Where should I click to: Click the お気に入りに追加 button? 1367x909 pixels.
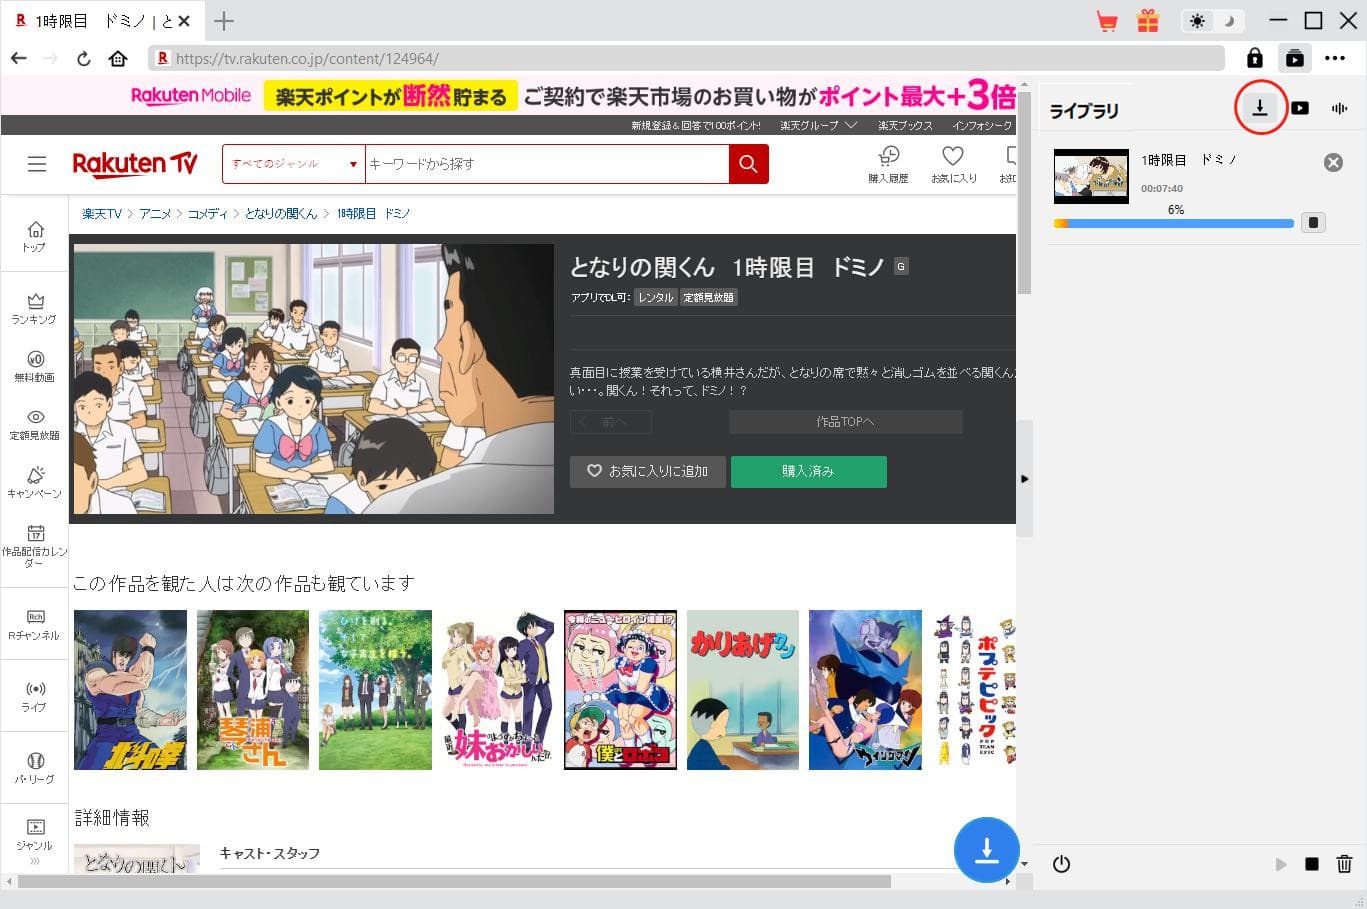click(648, 471)
